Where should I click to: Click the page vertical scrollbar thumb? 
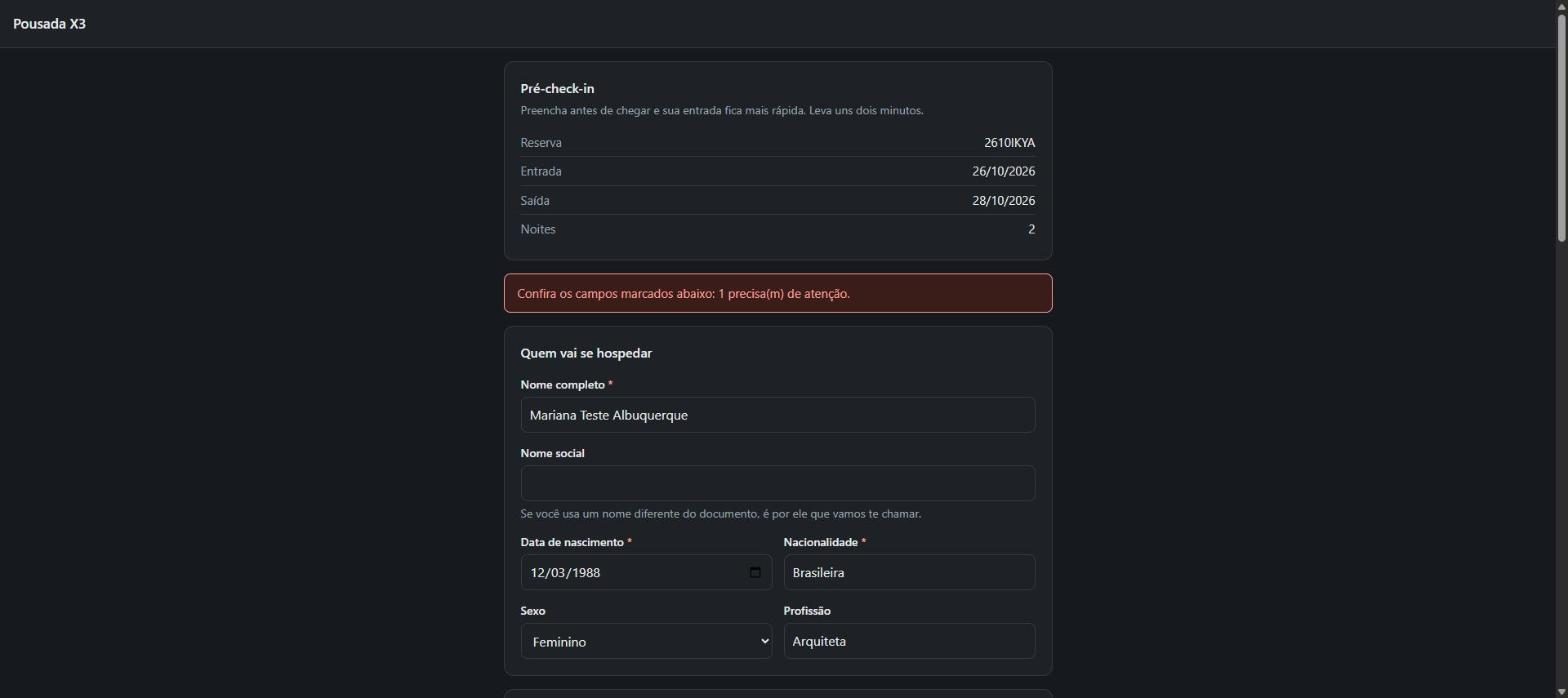(1560, 128)
